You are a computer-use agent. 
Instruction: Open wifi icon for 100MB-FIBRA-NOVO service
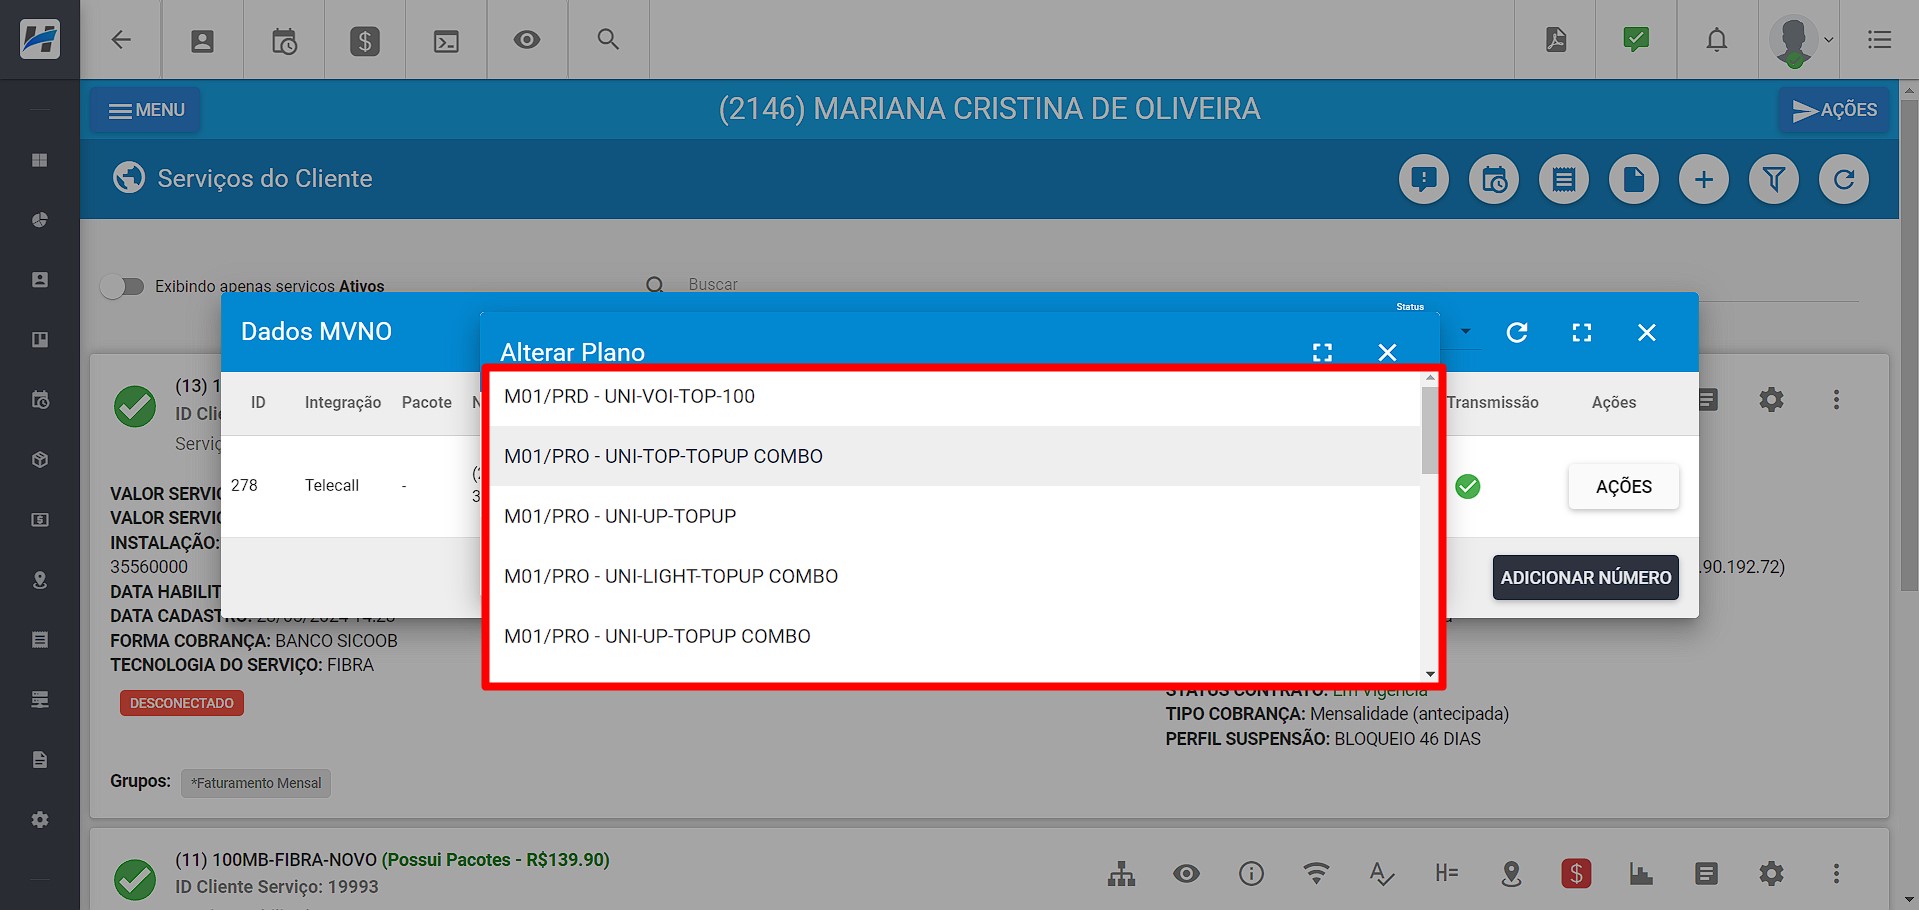[1316, 874]
